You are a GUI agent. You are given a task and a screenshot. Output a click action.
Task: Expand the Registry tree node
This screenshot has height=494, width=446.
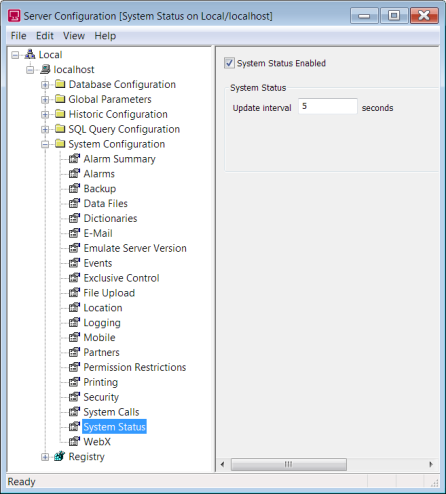pyautogui.click(x=45, y=457)
